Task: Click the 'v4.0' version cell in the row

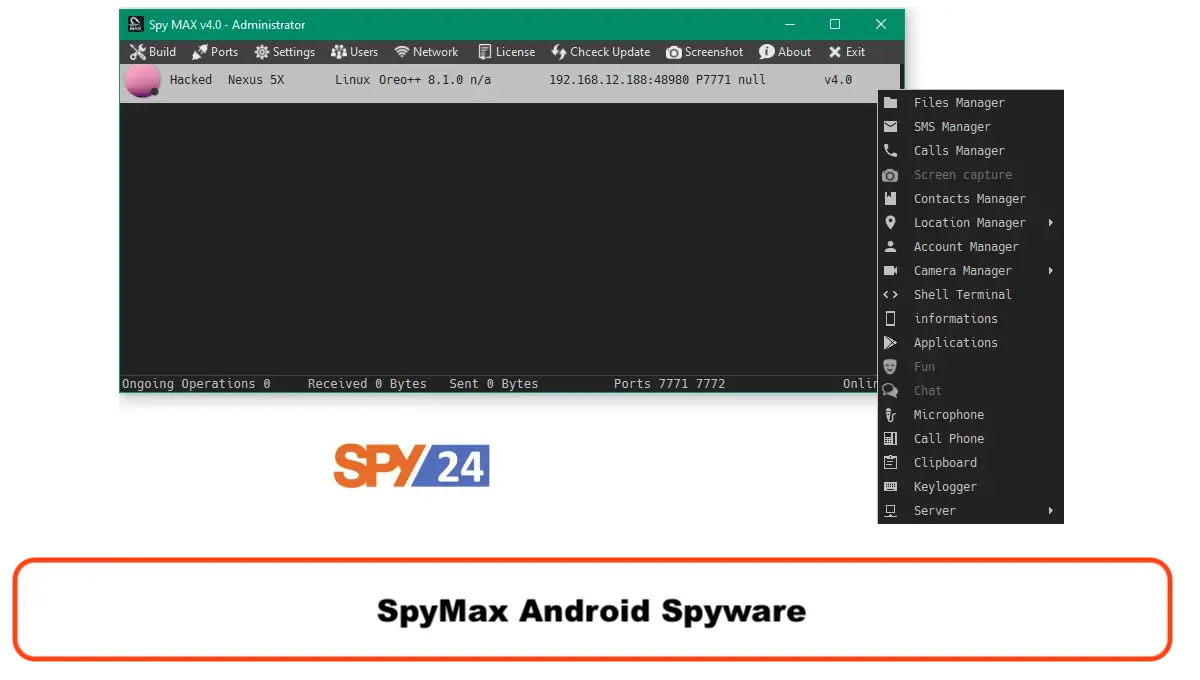Action: pos(838,80)
